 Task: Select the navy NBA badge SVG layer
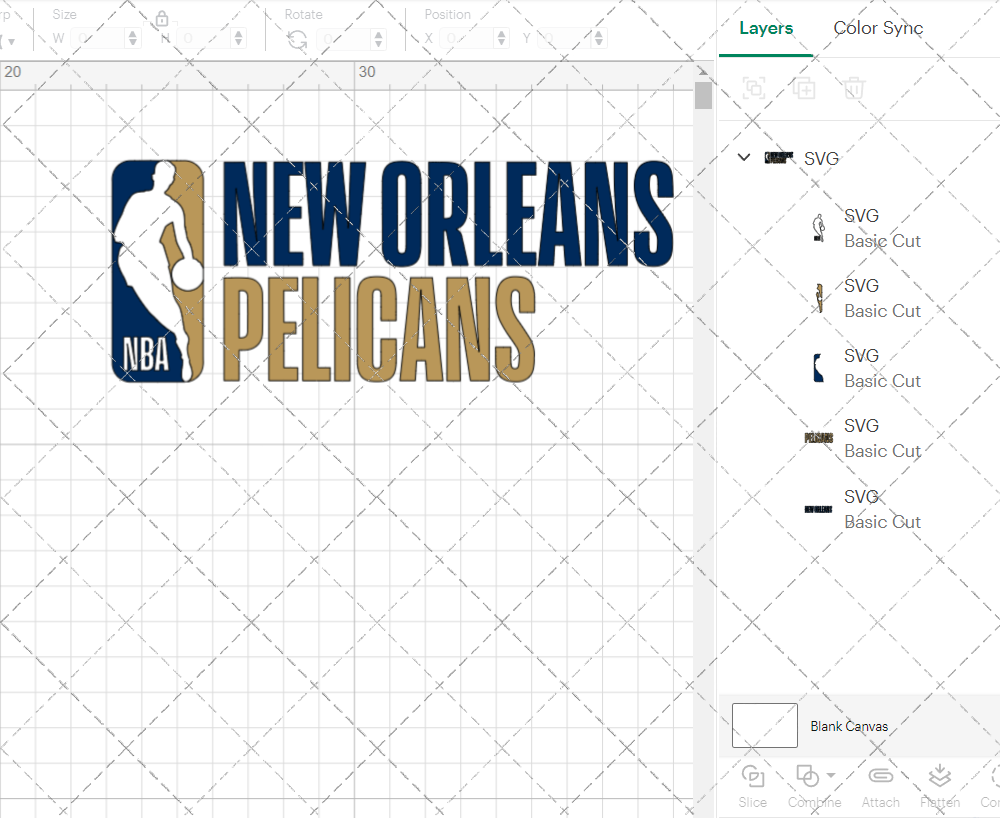coord(818,369)
